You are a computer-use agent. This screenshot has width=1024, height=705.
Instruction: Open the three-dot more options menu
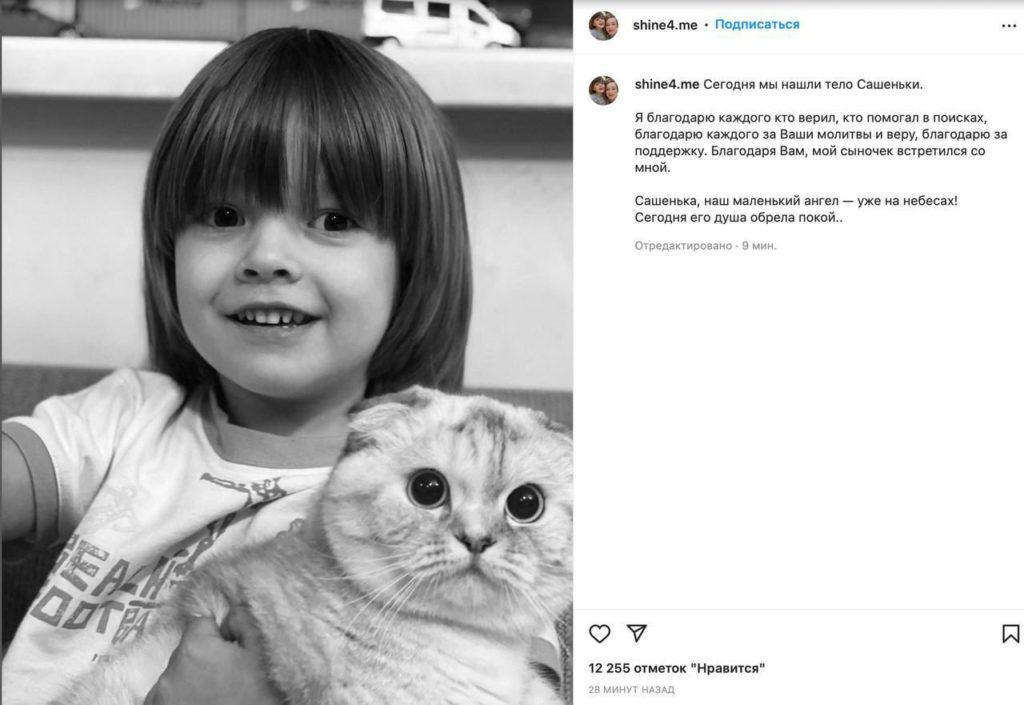[1008, 26]
